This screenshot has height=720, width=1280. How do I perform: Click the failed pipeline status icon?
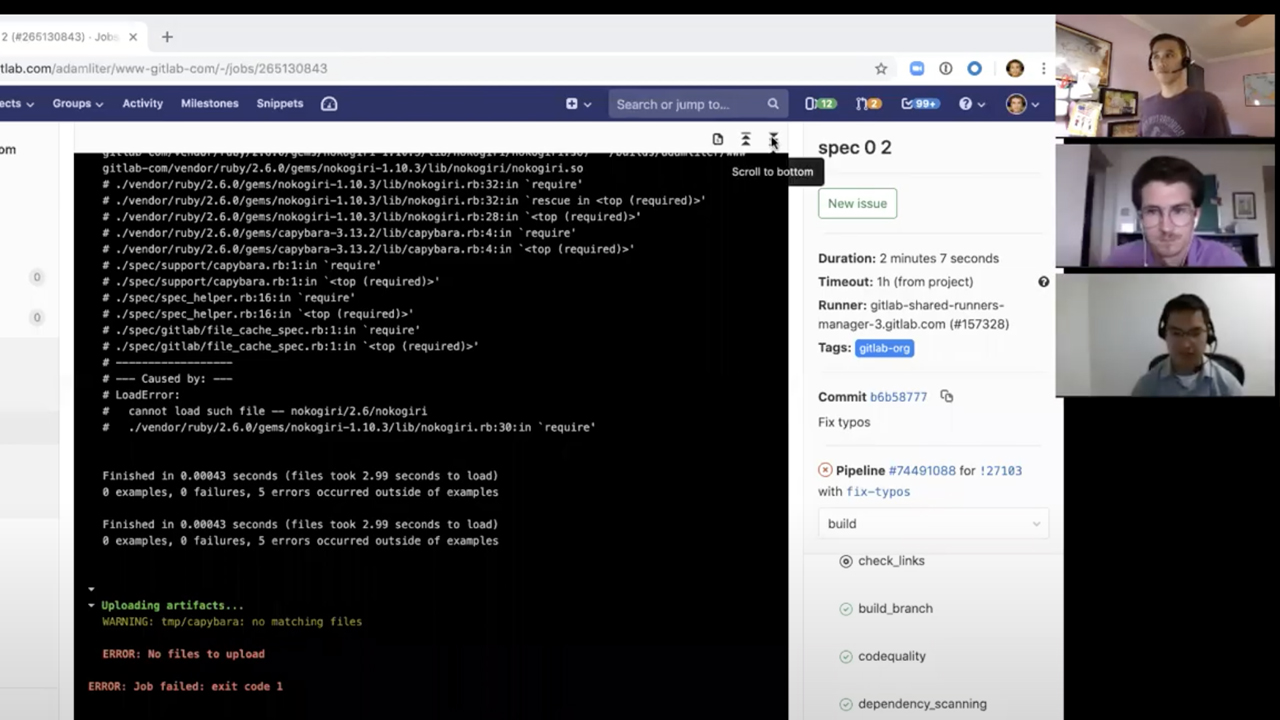825,470
